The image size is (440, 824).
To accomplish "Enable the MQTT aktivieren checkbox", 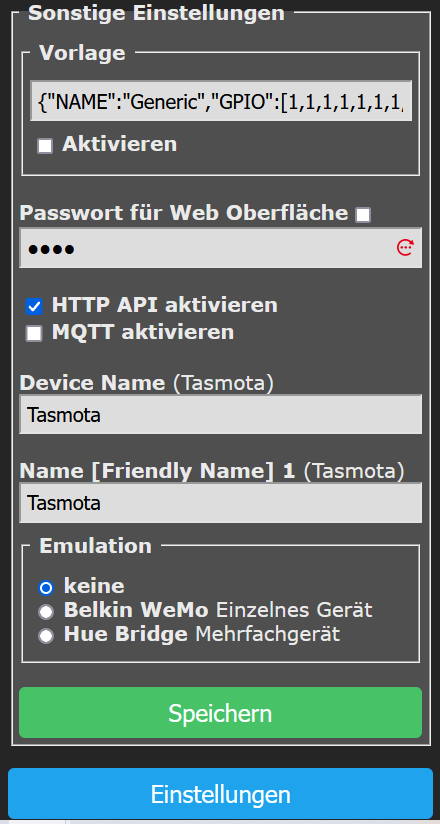I will (34, 334).
